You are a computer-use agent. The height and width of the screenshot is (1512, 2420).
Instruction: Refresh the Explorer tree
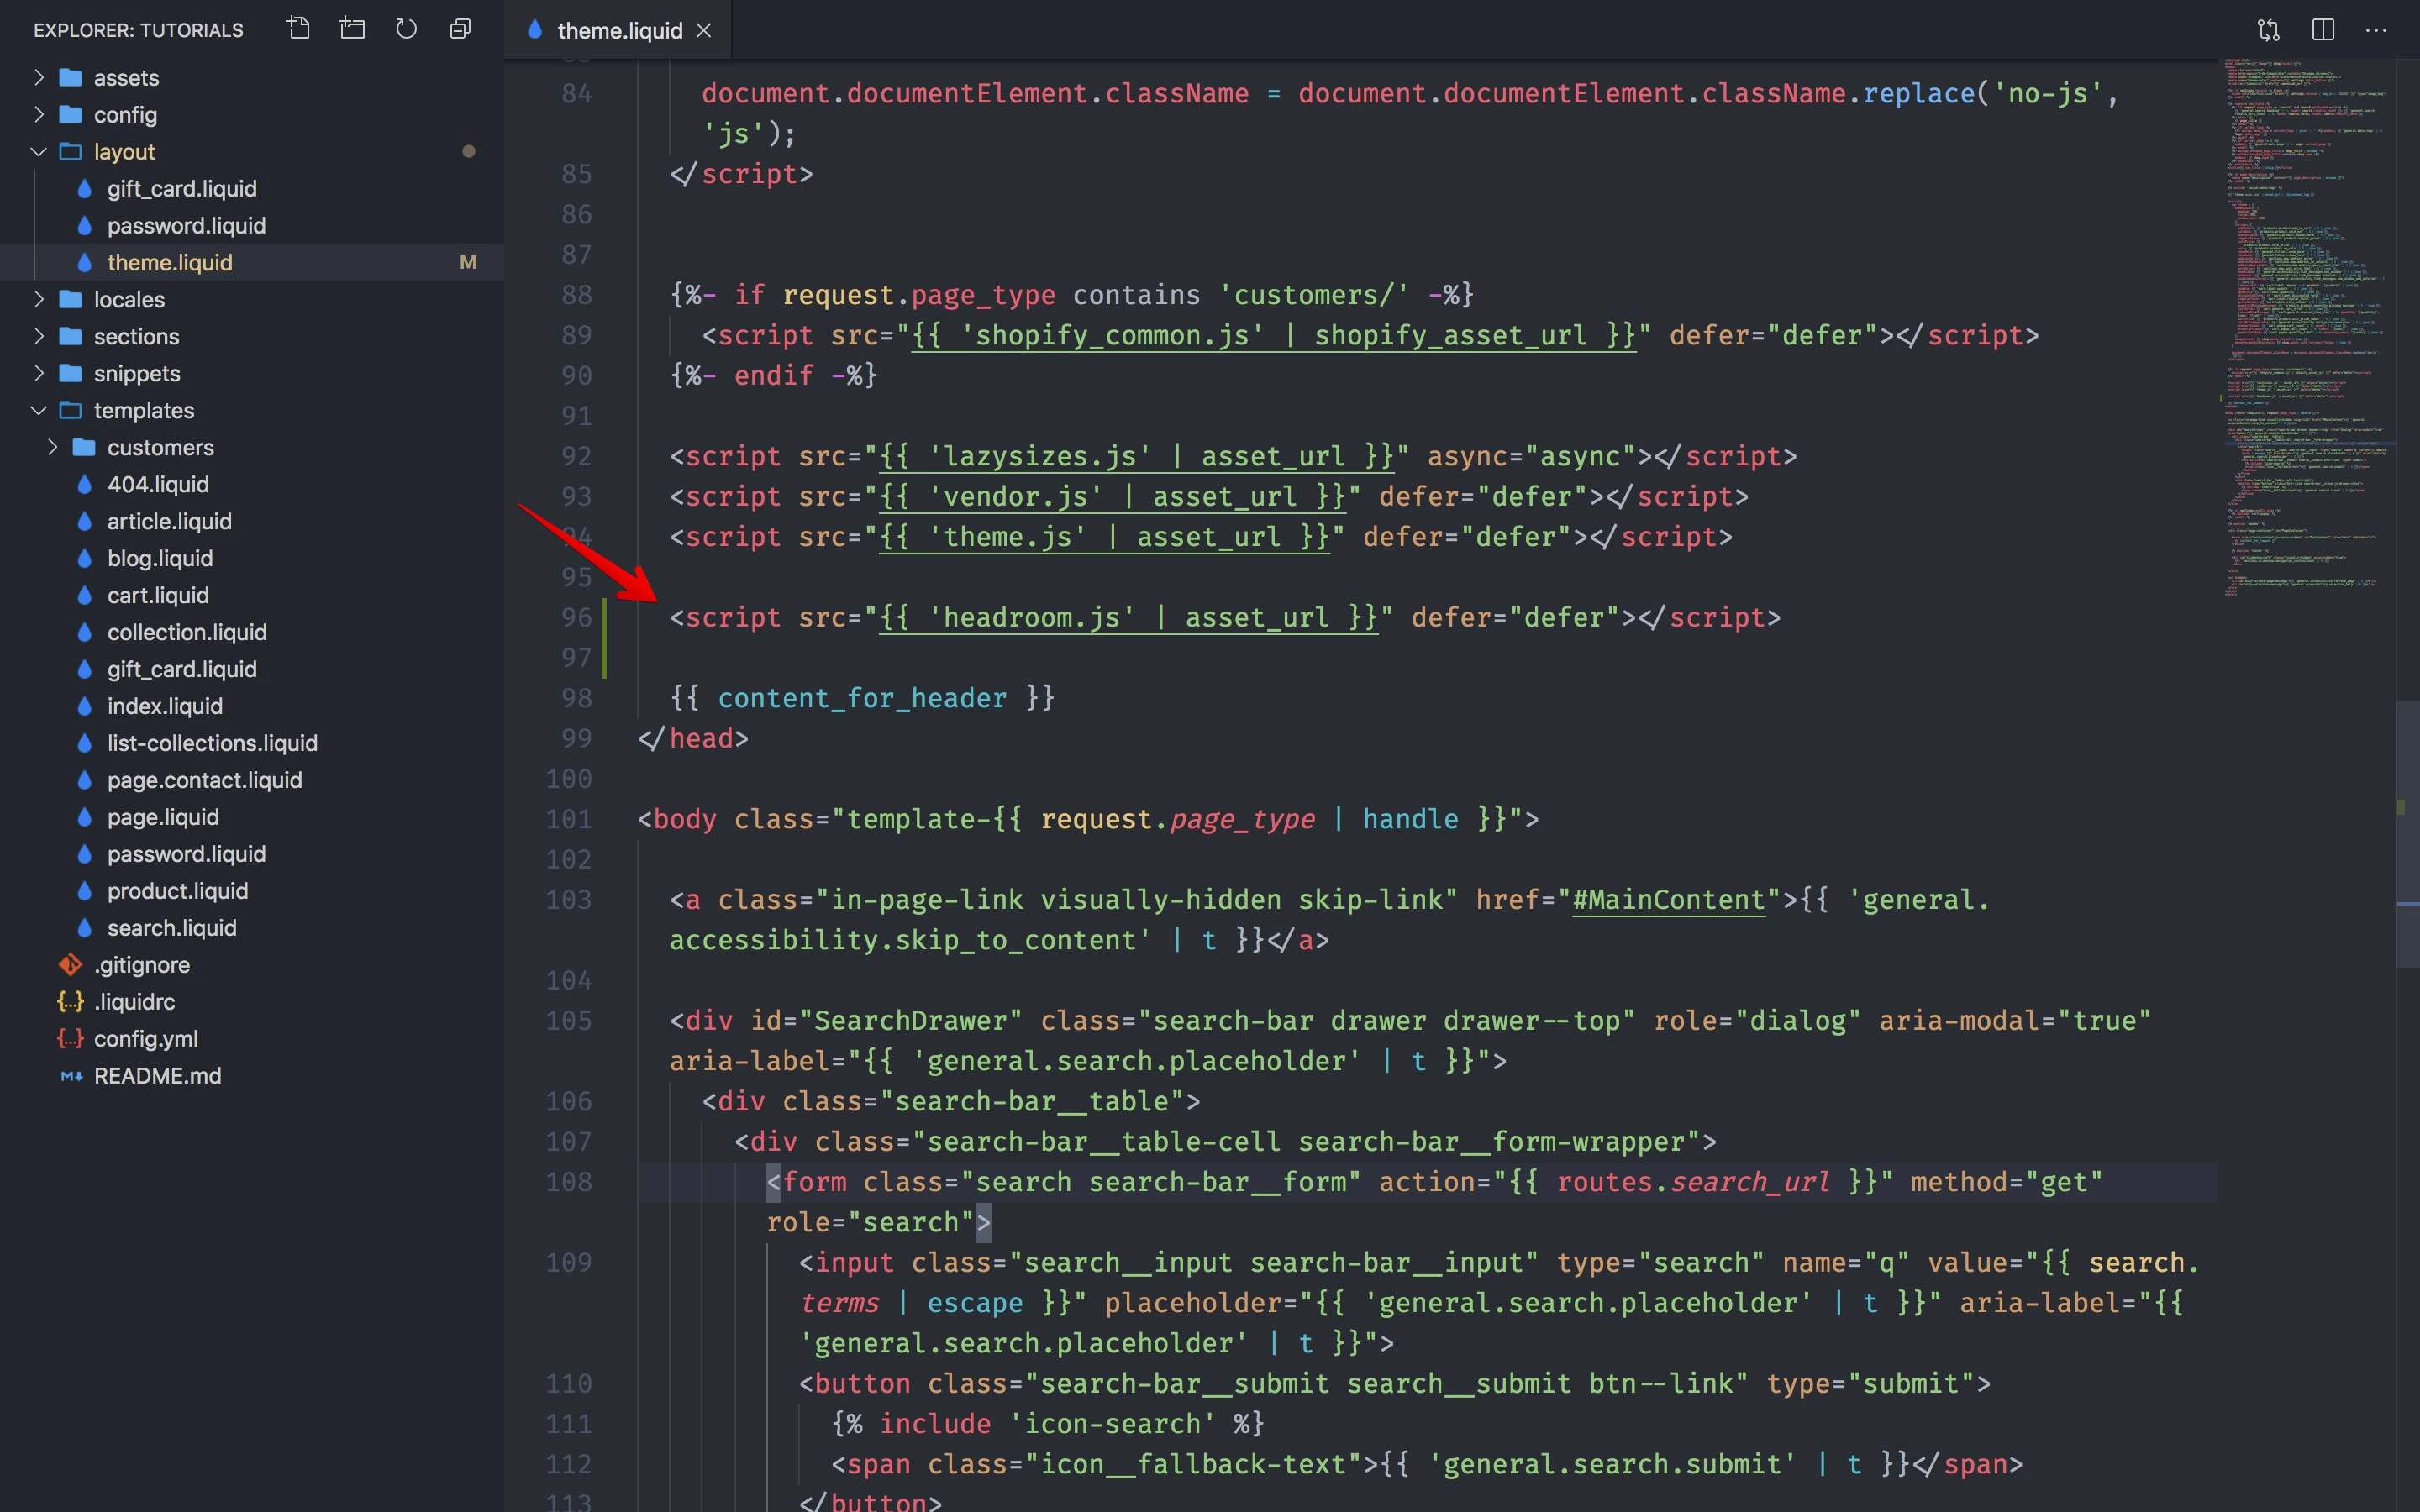pos(406,28)
